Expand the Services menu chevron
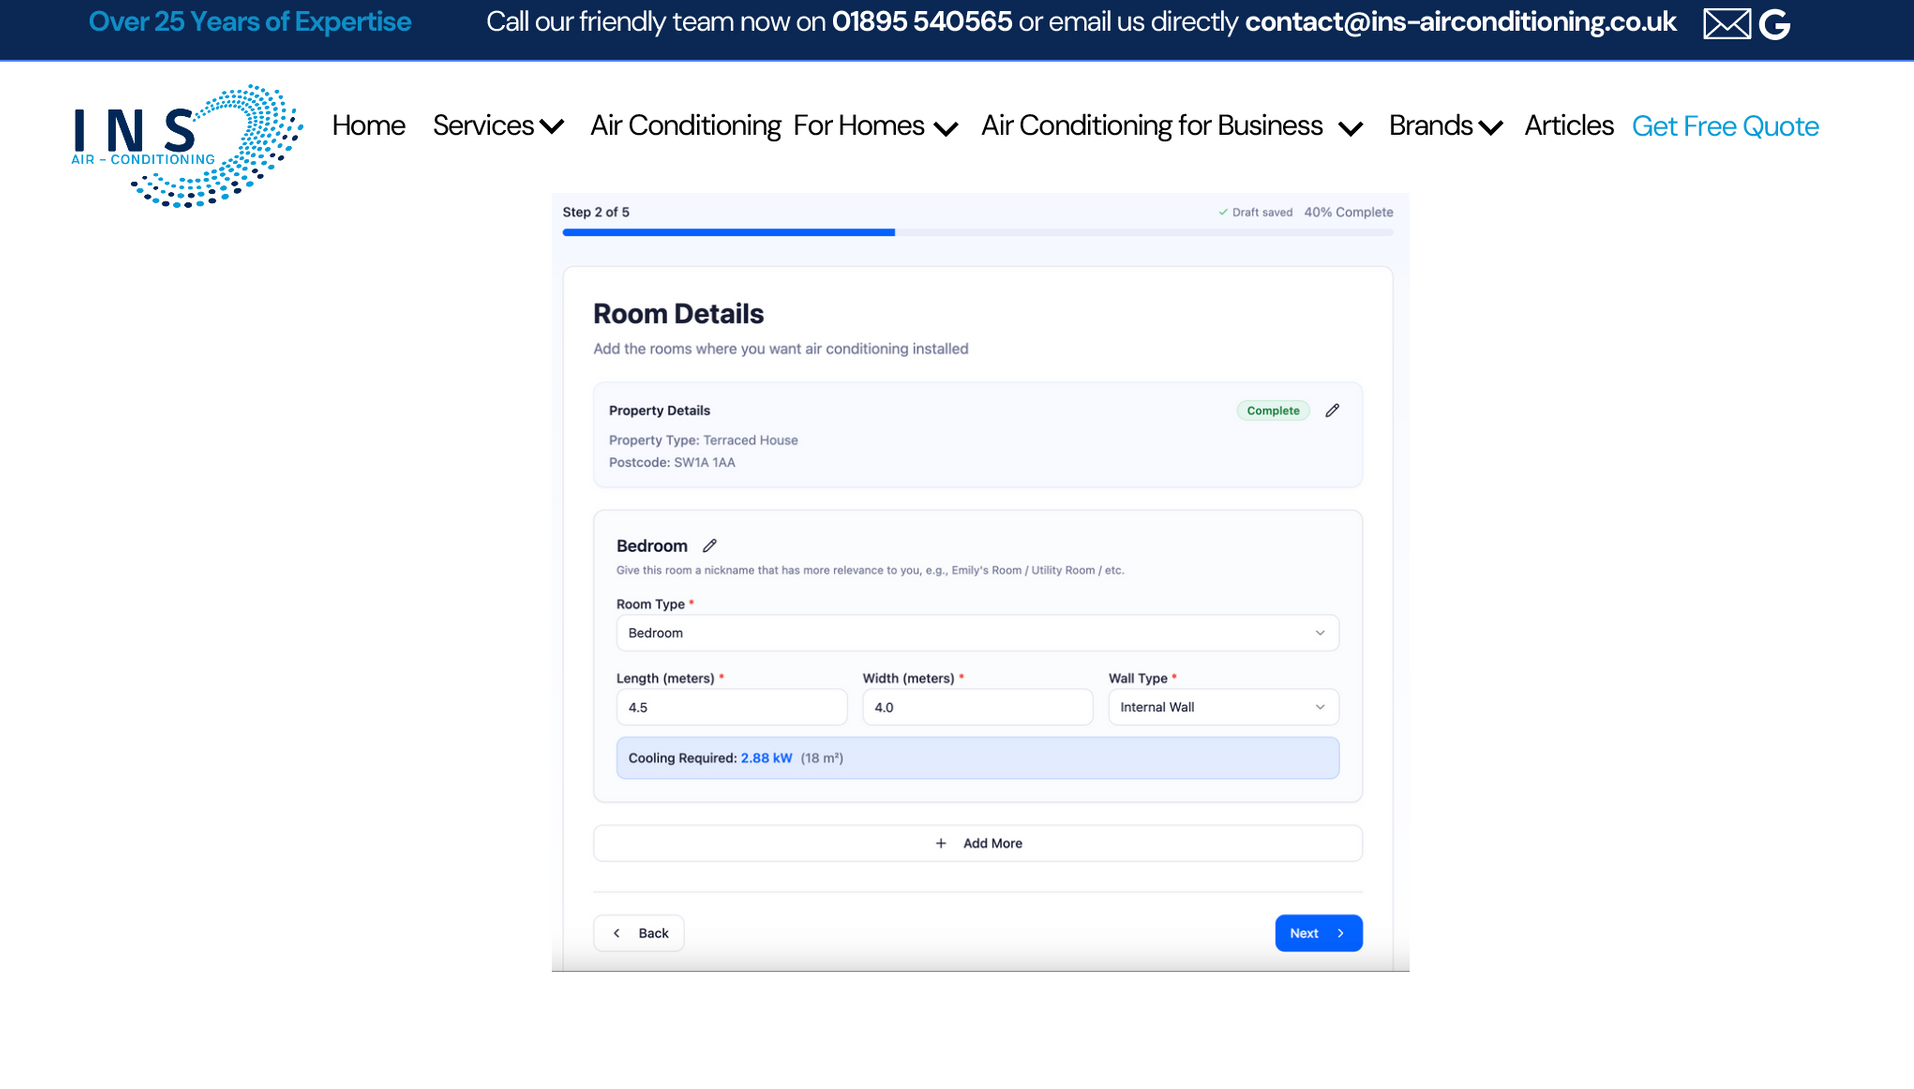The width and height of the screenshot is (1914, 1089). click(x=552, y=127)
